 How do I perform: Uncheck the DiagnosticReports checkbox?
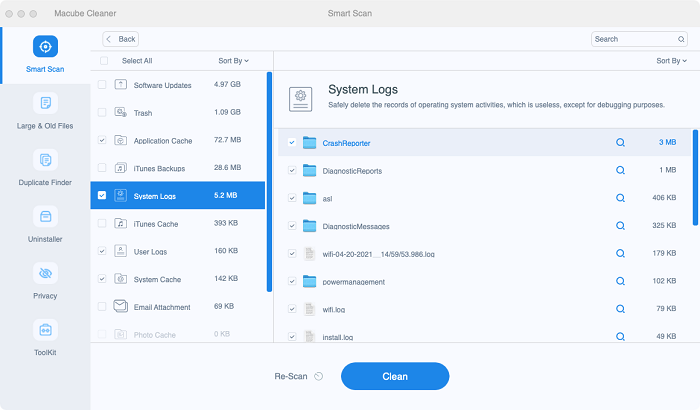pos(292,170)
